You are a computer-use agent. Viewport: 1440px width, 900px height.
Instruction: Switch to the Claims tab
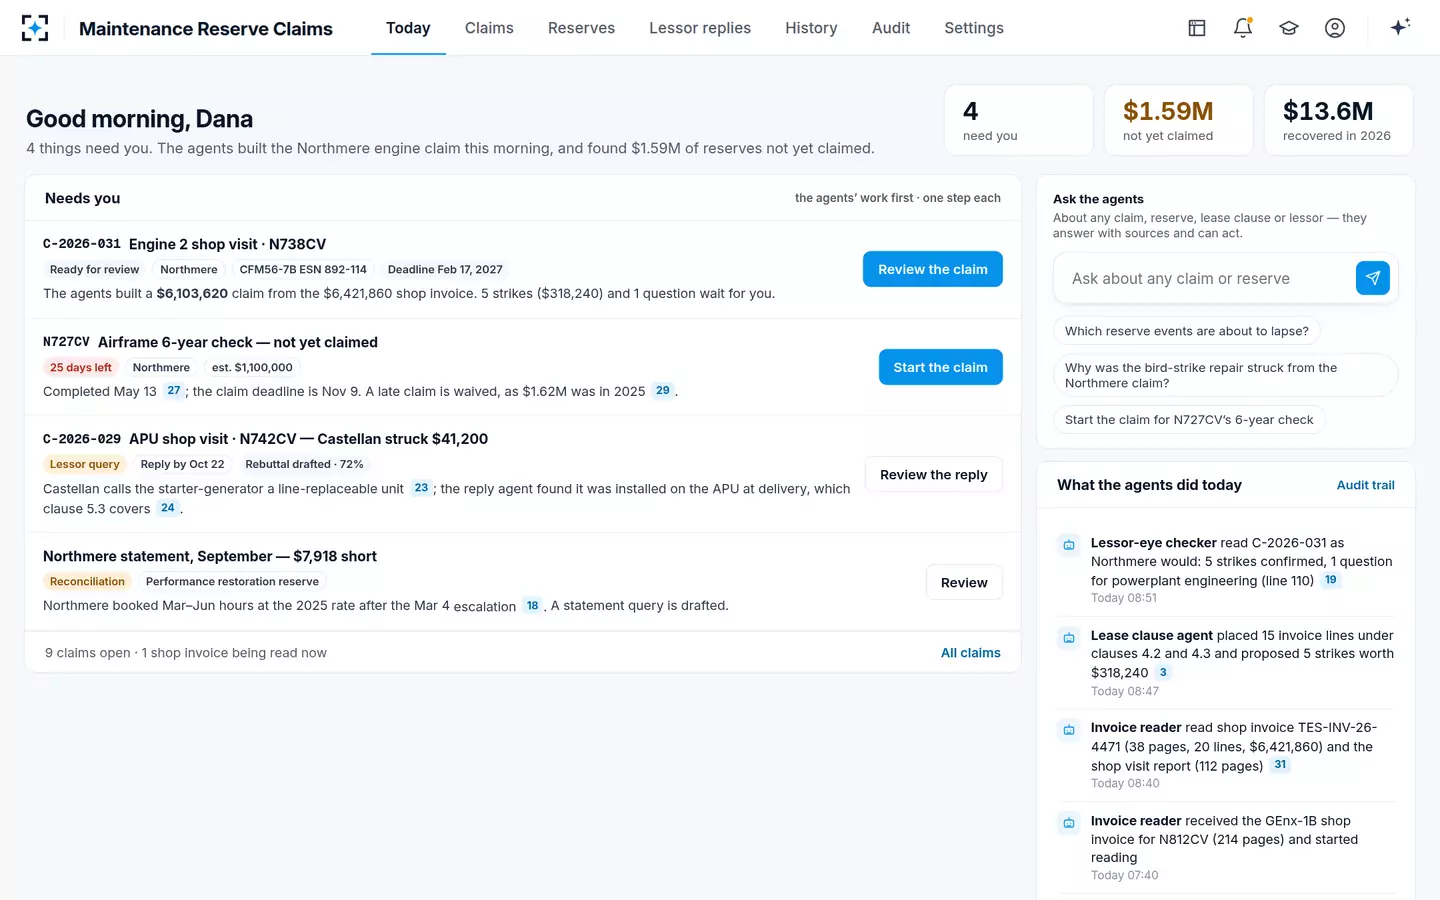pos(489,28)
